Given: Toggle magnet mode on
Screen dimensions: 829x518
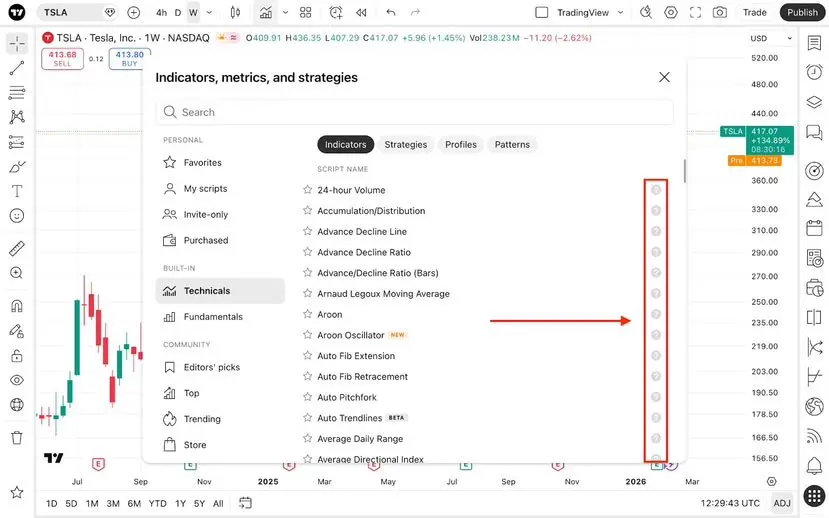Looking at the screenshot, I should click(x=17, y=306).
